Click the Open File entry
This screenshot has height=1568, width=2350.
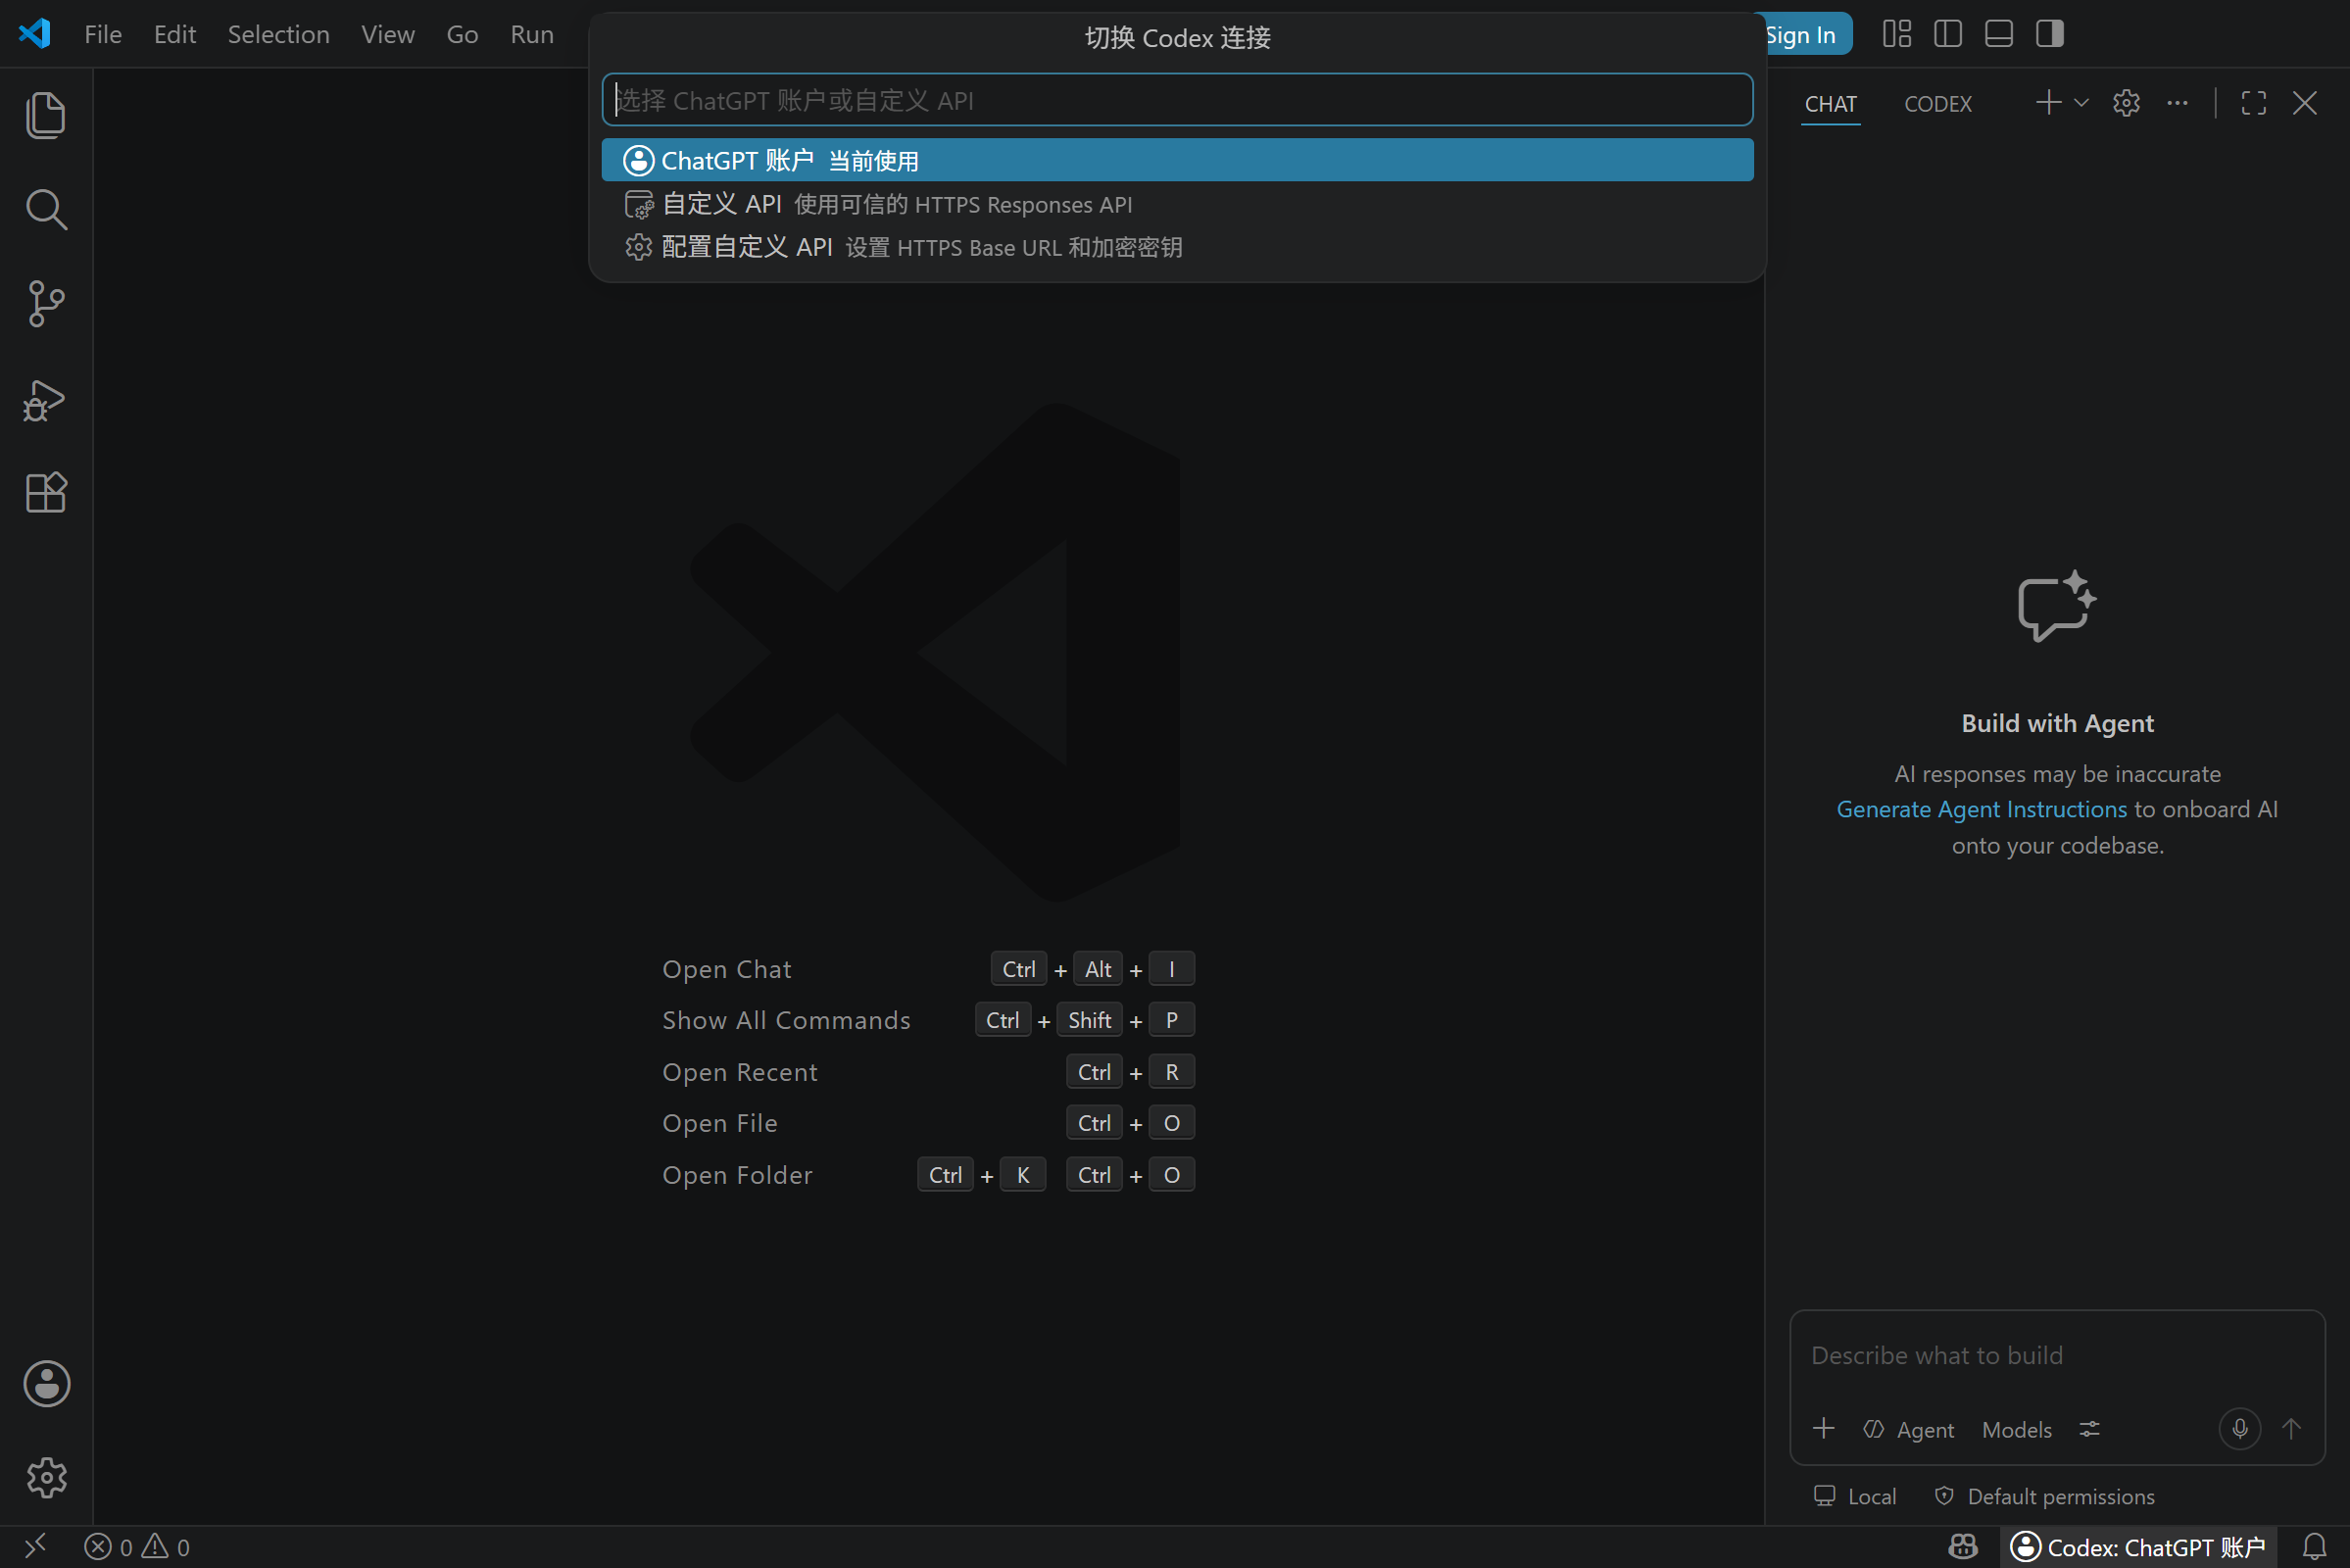click(720, 1123)
